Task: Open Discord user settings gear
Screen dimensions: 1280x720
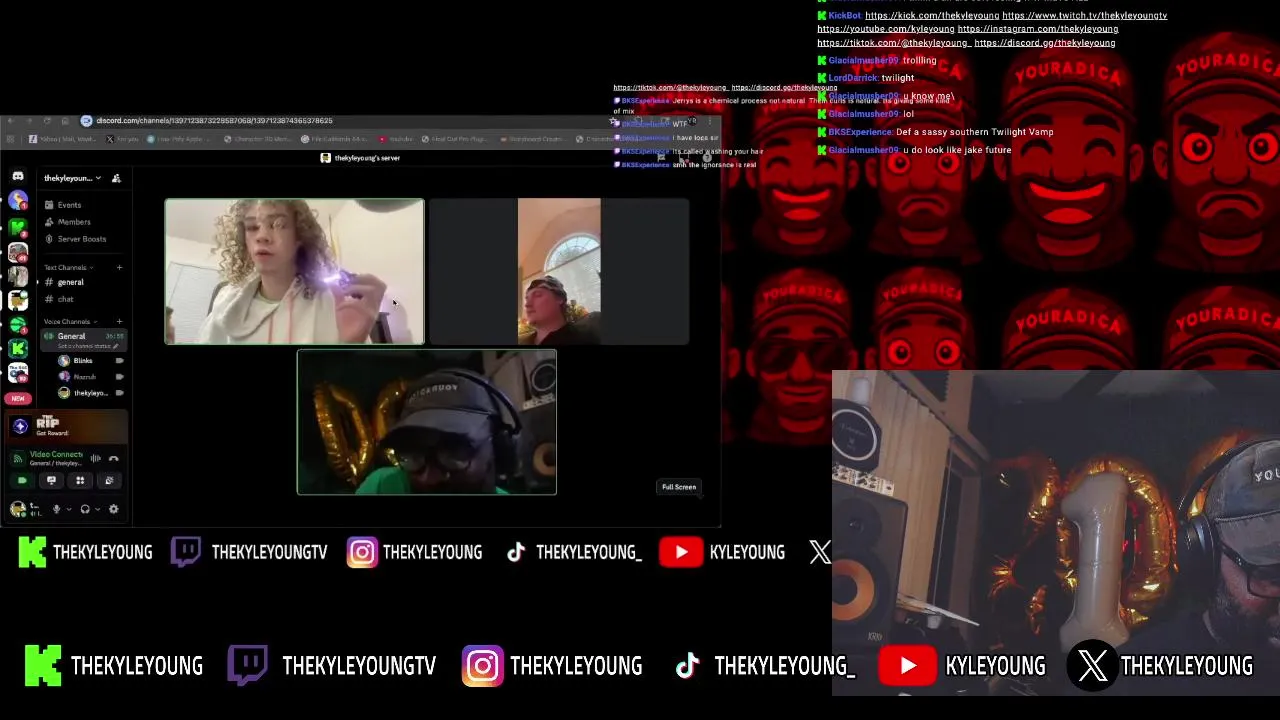Action: click(x=113, y=509)
